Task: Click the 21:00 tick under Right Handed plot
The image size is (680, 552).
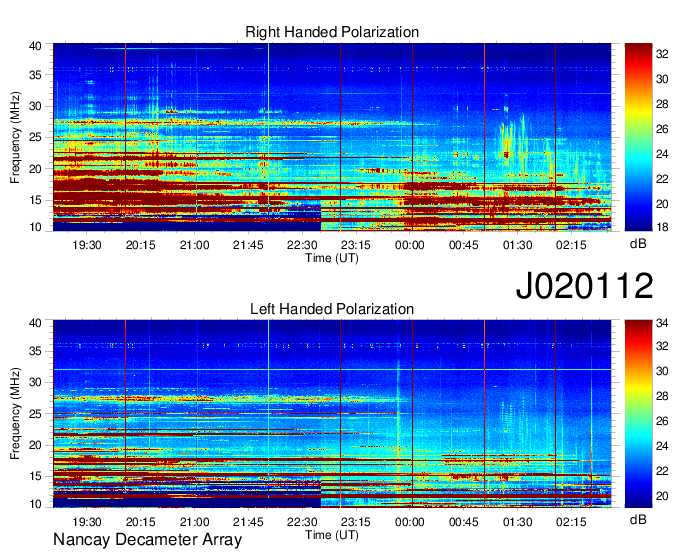Action: pos(194,245)
